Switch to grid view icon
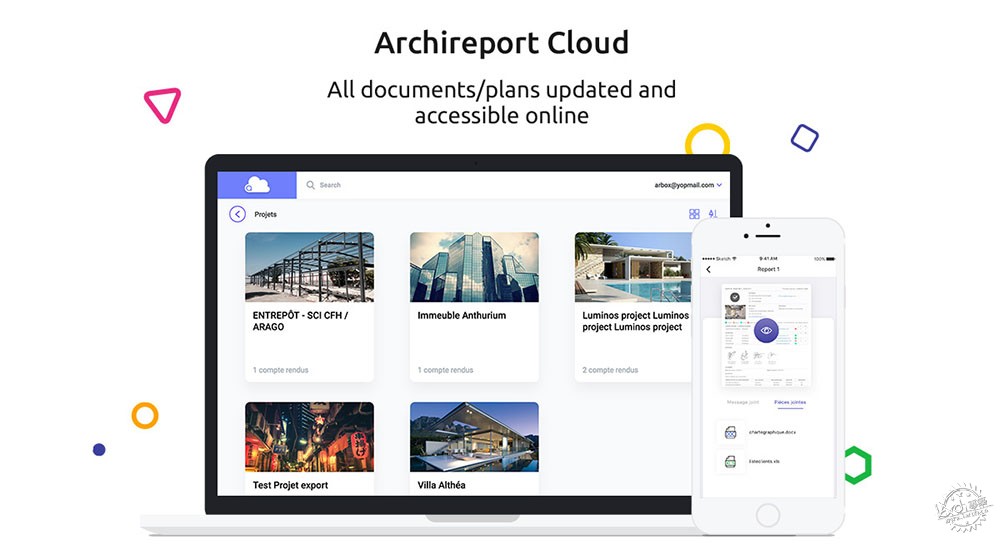This screenshot has height=544, width=1000. point(695,214)
